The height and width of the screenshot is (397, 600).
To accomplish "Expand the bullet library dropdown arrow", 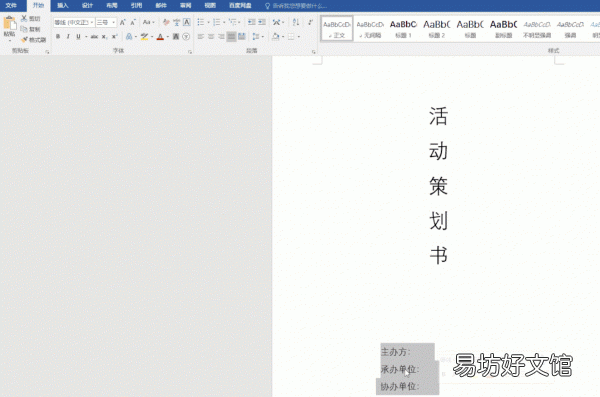I will coord(208,23).
